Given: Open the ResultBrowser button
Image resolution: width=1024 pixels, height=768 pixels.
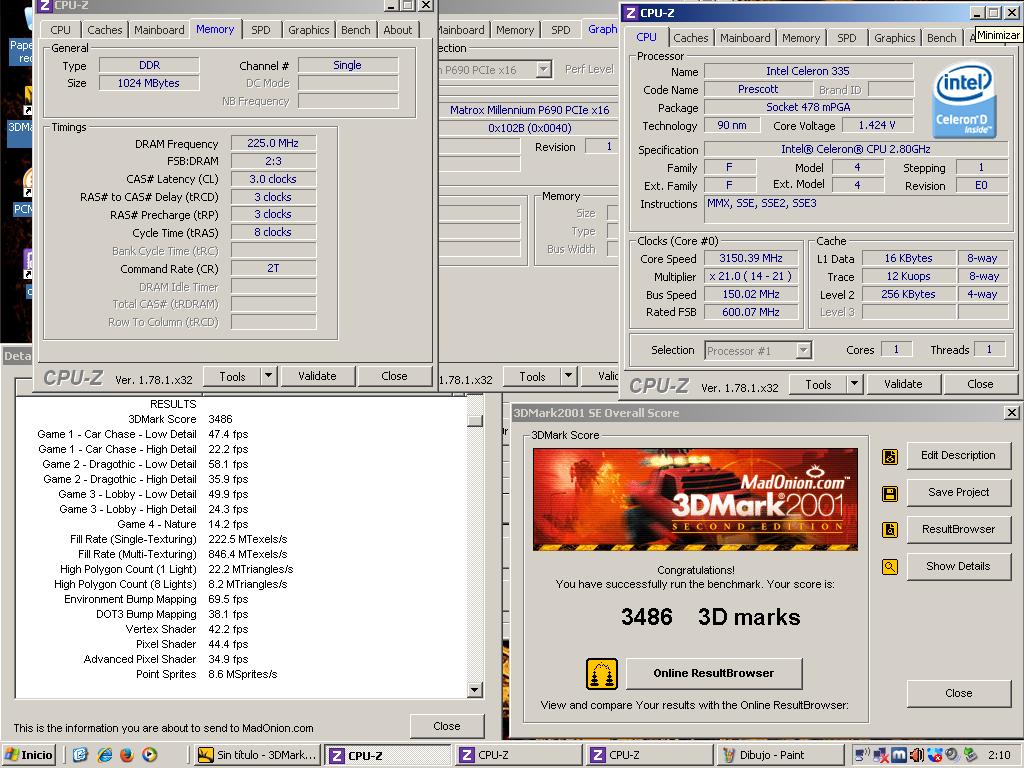Looking at the screenshot, I should point(958,529).
